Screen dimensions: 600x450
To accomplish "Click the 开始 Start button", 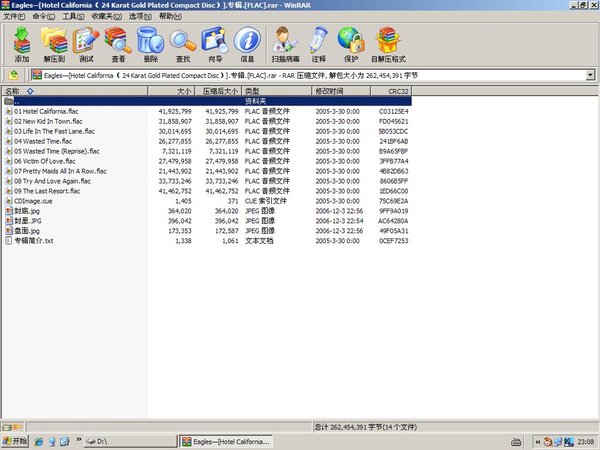I will point(15,442).
